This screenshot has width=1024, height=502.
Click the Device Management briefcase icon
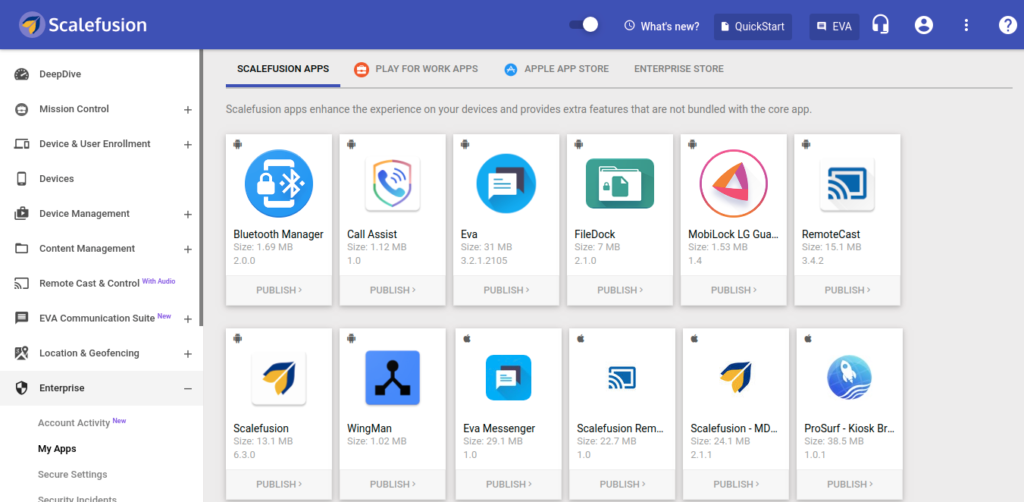[x=22, y=213]
